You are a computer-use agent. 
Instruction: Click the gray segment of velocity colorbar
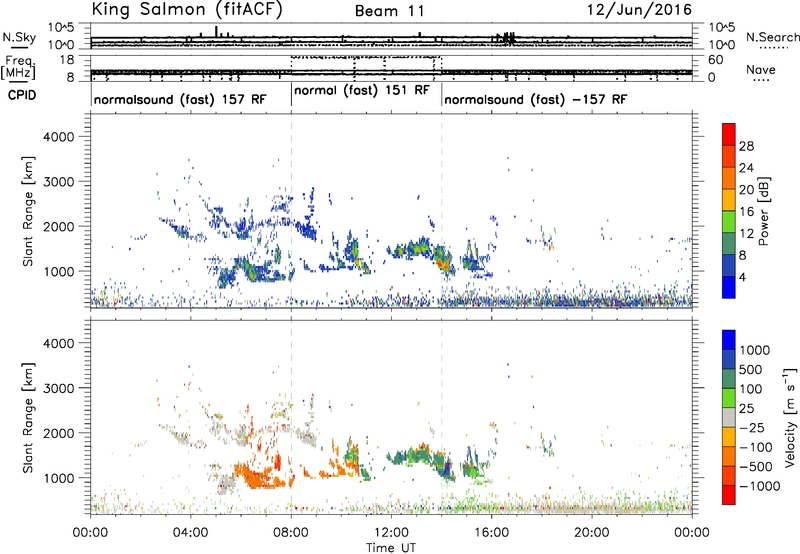point(729,417)
